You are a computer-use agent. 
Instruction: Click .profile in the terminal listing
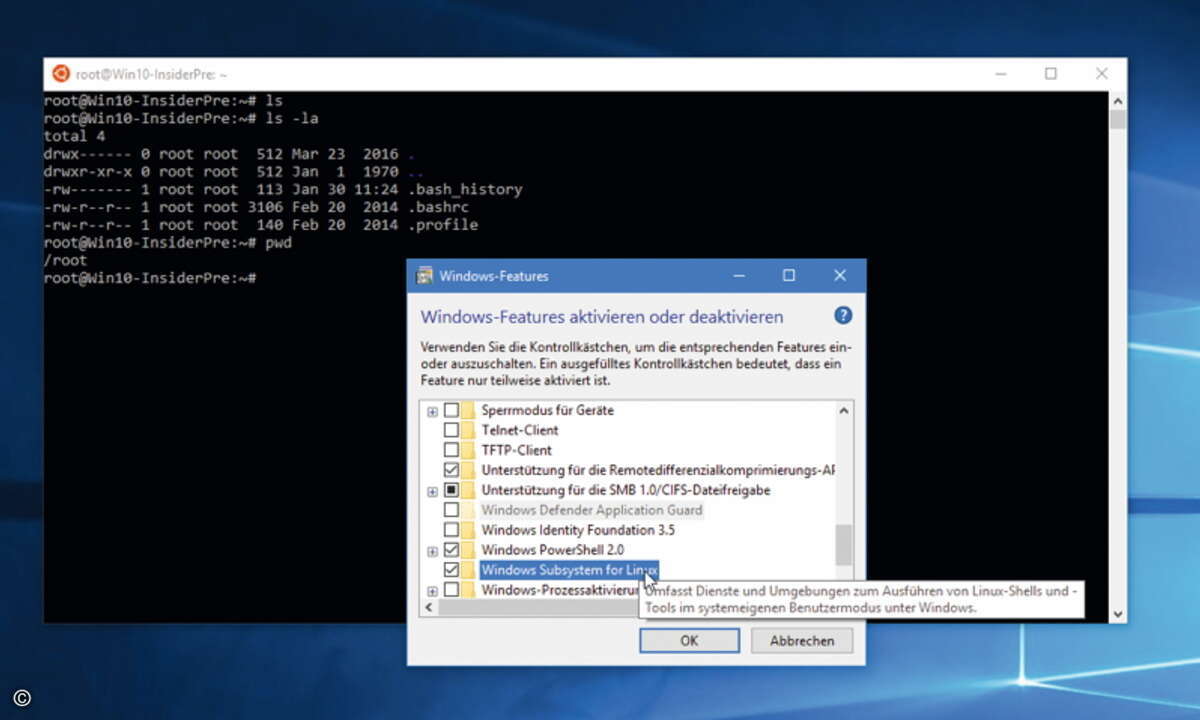point(443,225)
